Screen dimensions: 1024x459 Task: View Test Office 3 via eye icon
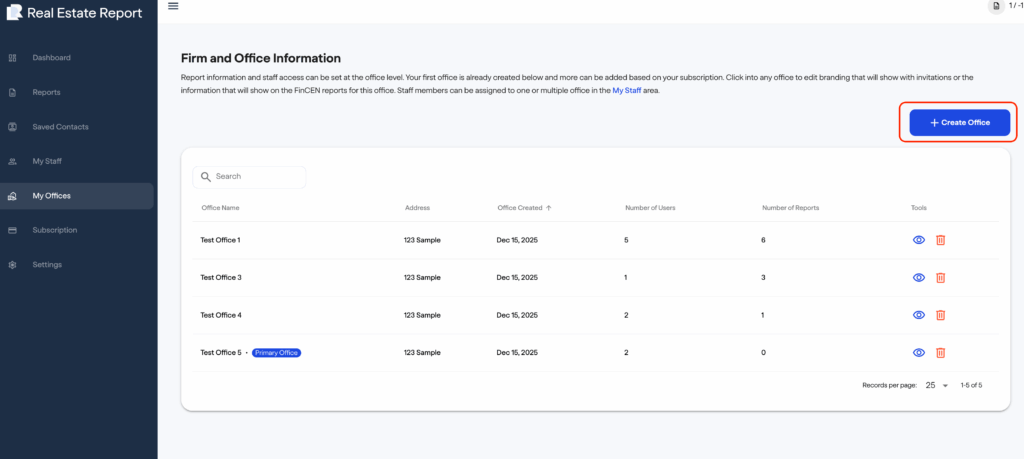(x=918, y=277)
